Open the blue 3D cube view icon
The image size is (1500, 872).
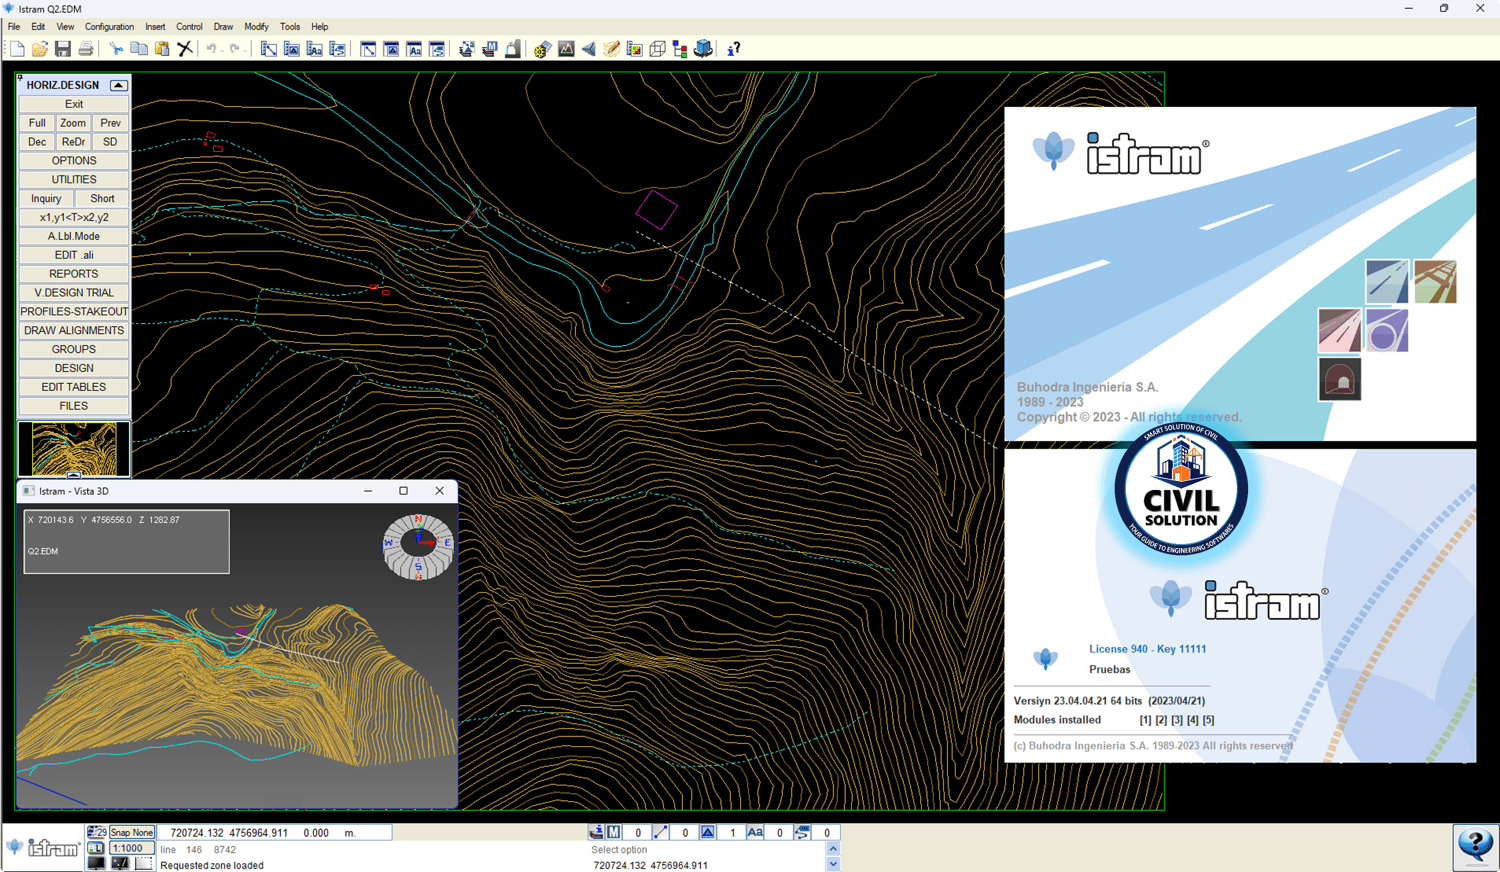[x=704, y=49]
